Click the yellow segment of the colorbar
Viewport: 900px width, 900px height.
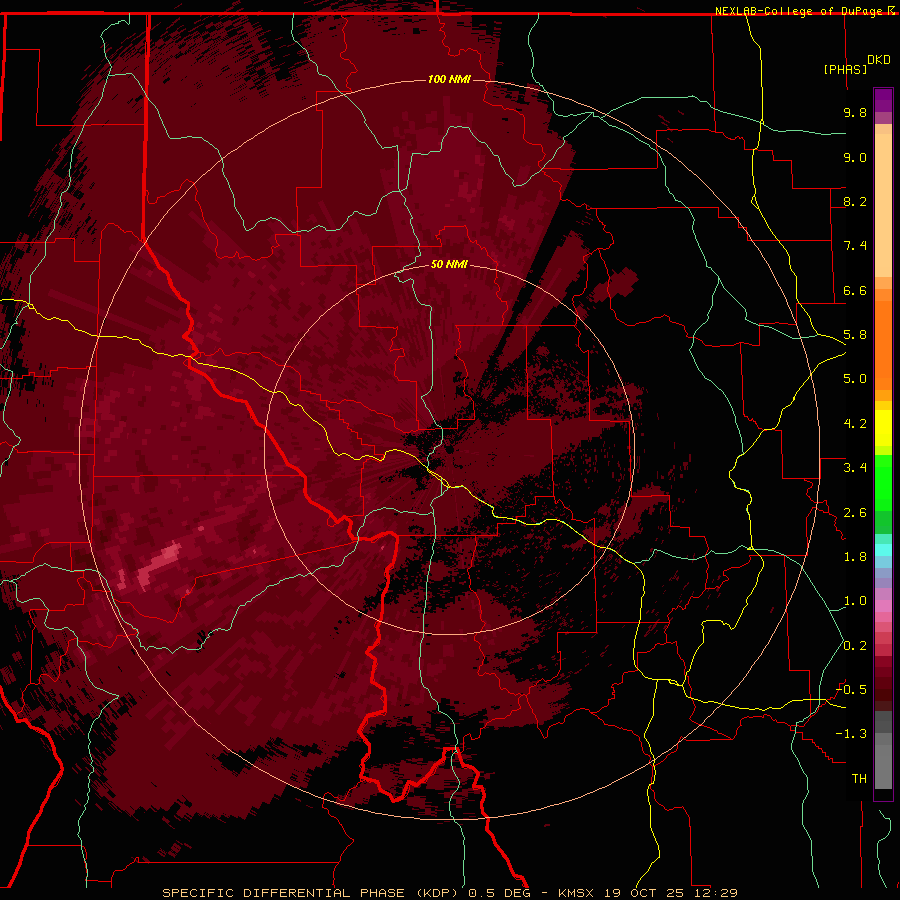click(883, 428)
